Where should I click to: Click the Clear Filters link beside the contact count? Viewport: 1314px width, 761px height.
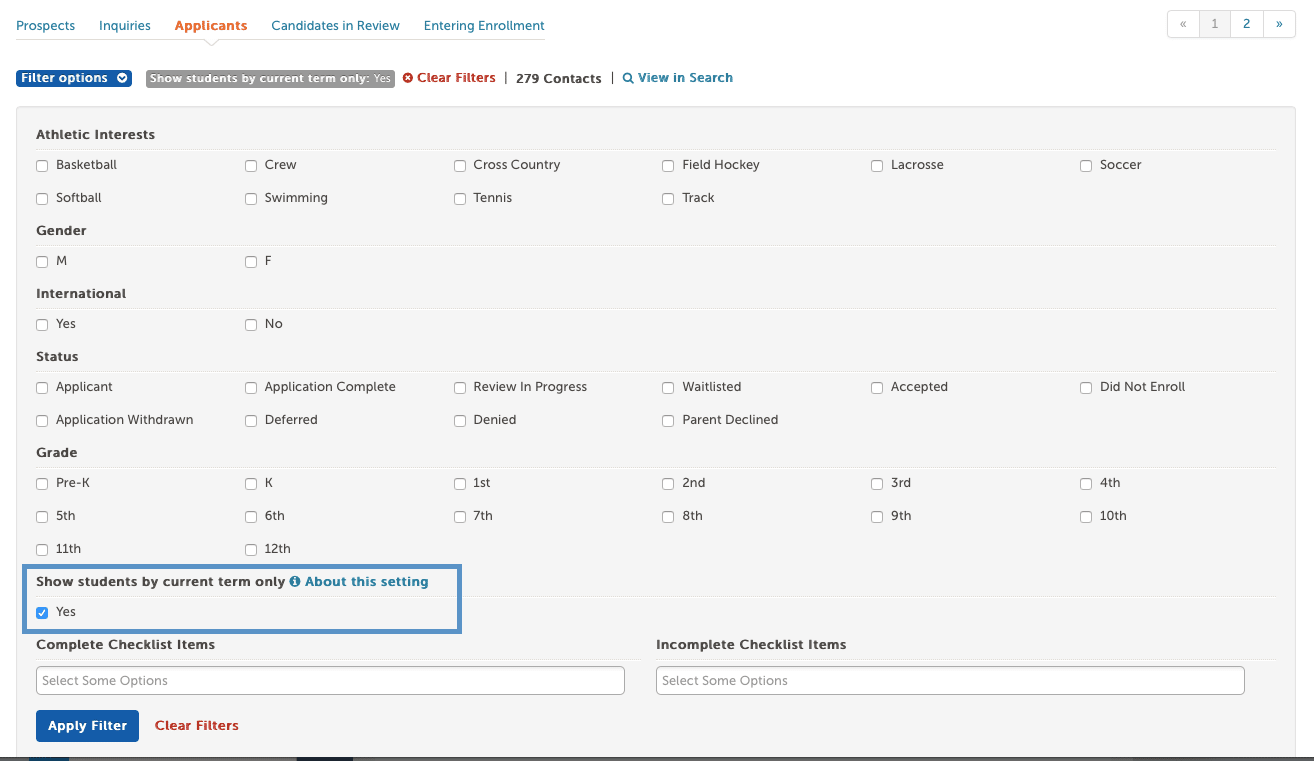point(449,78)
